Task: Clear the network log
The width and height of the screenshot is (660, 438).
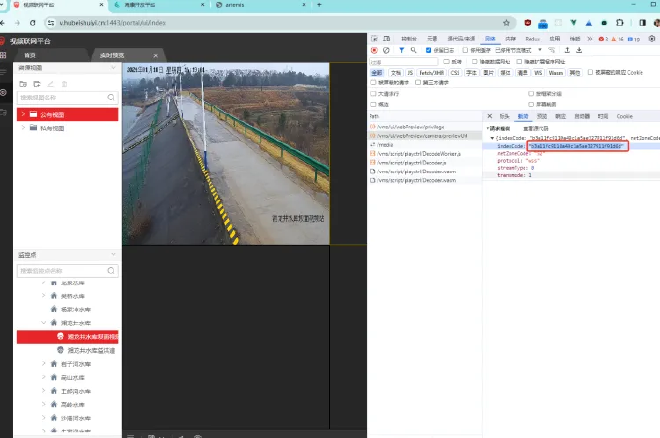Action: pyautogui.click(x=386, y=50)
